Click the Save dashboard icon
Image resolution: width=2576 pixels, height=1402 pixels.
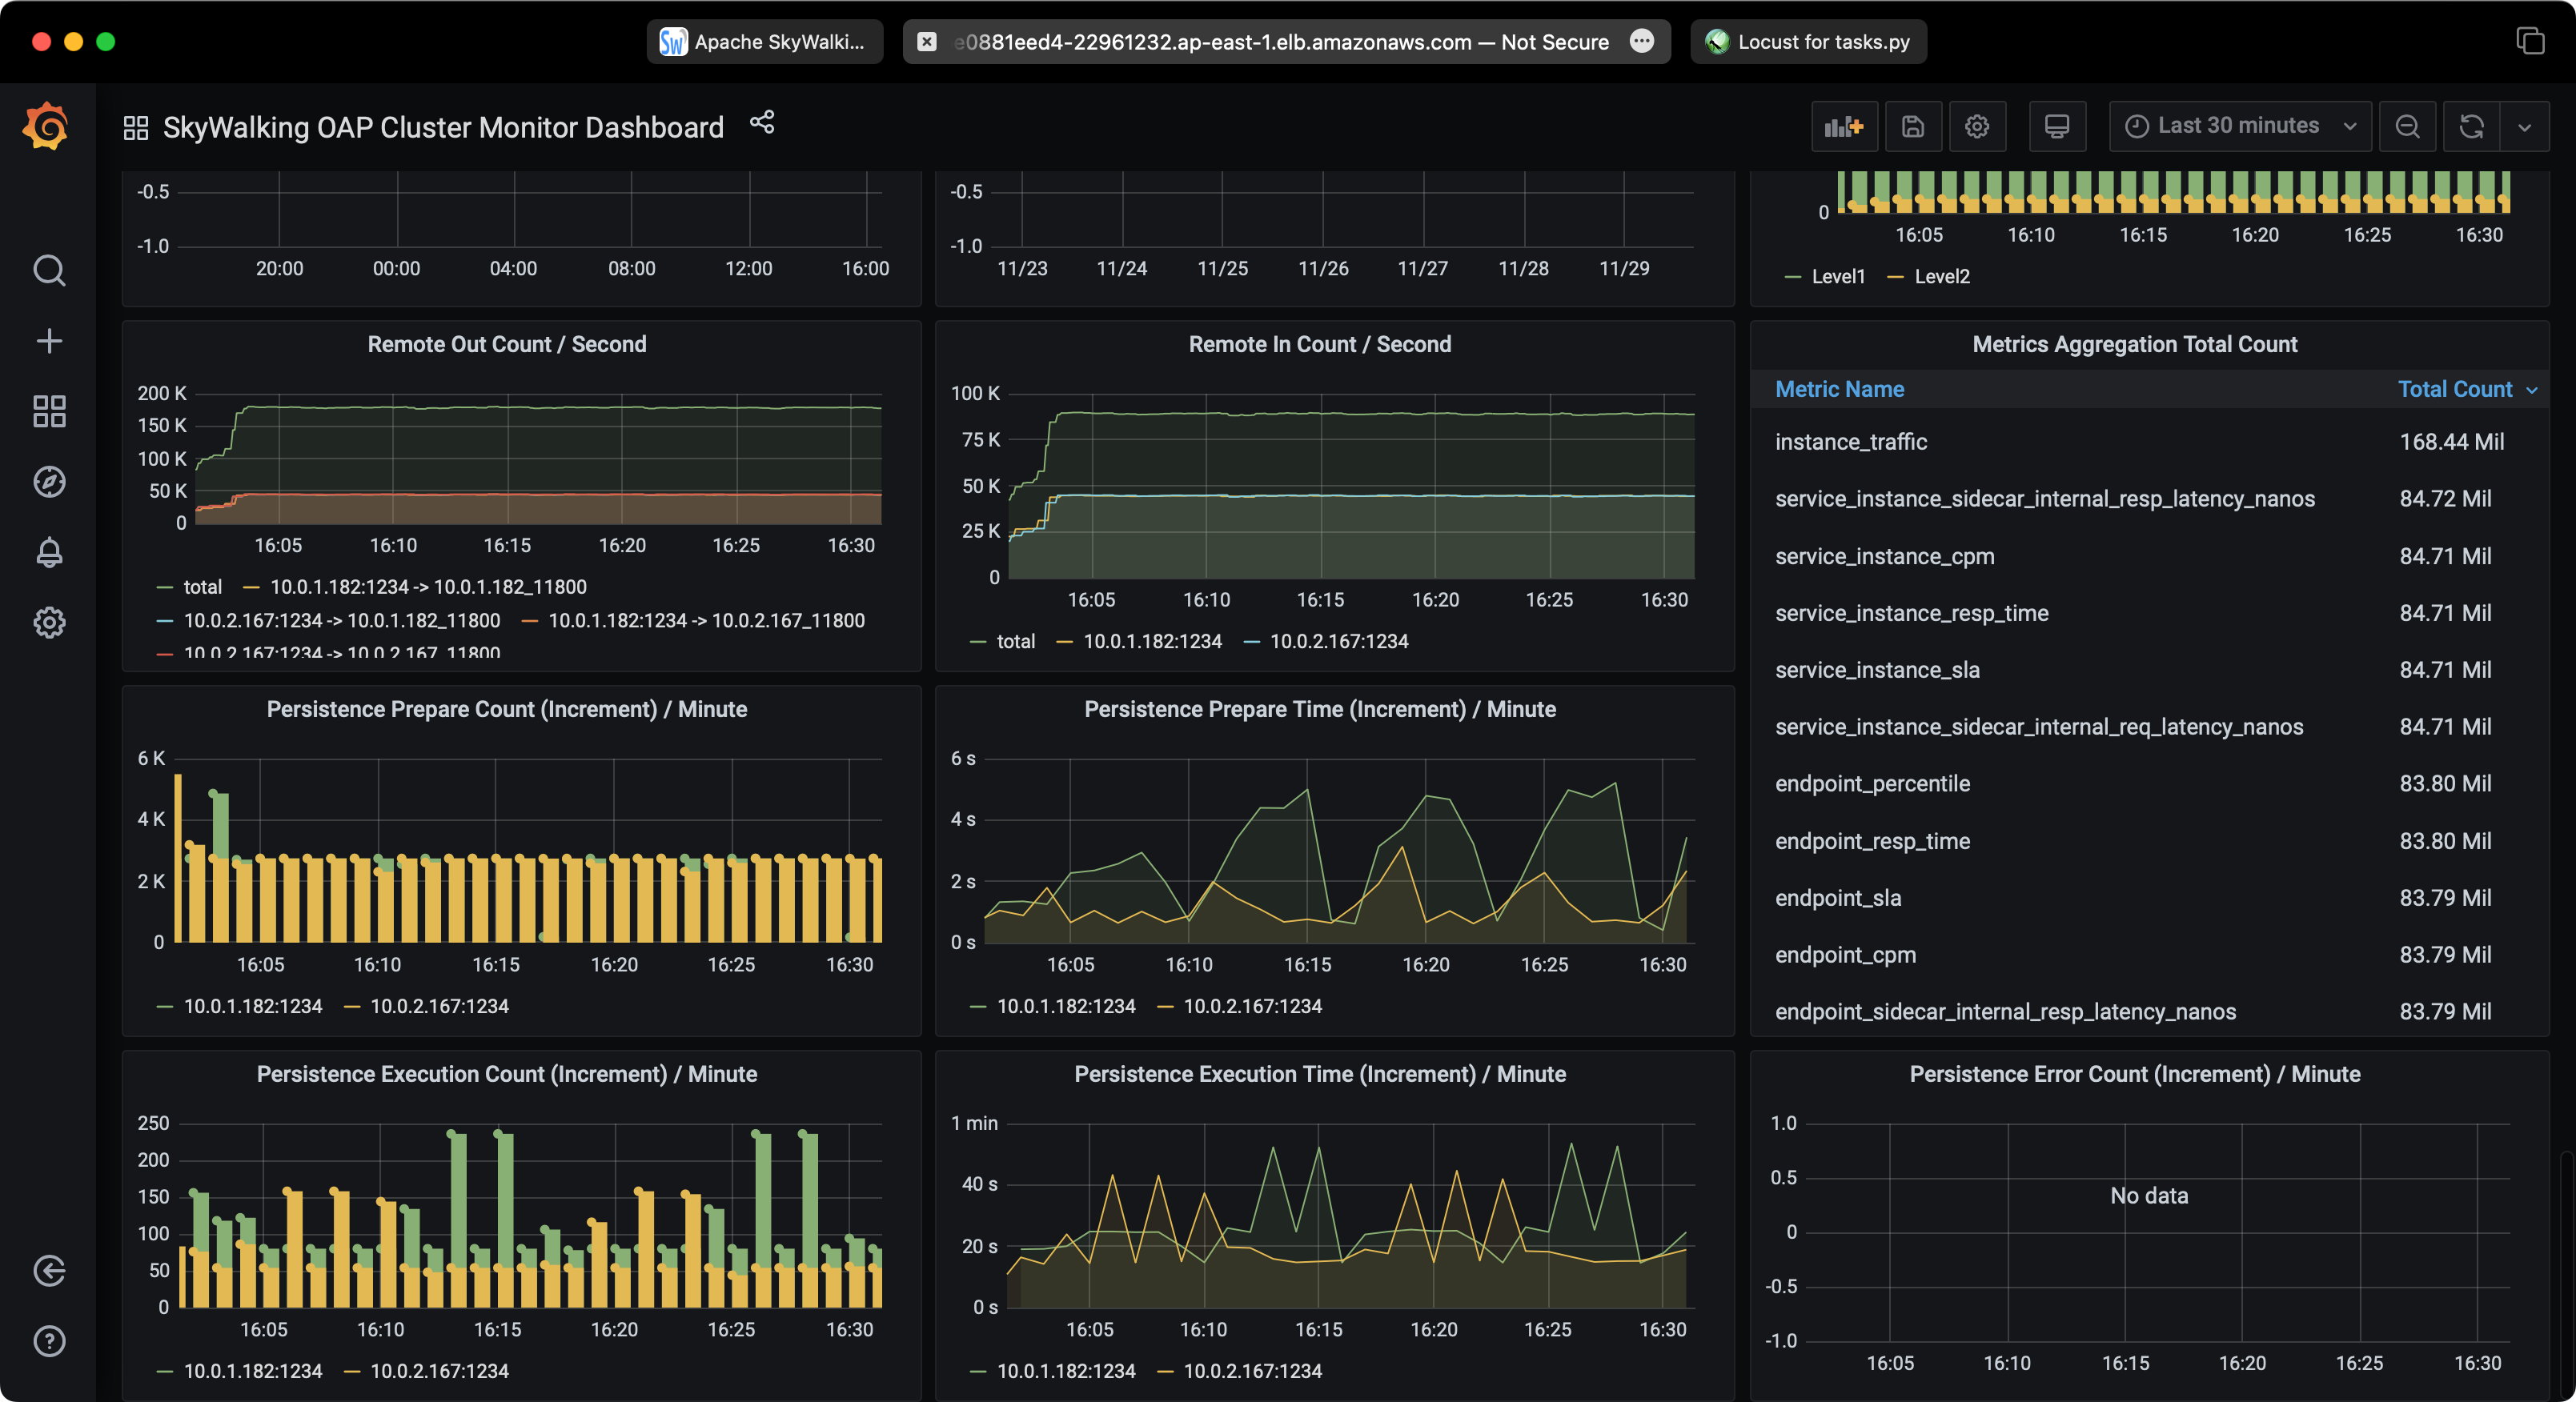pos(1912,127)
